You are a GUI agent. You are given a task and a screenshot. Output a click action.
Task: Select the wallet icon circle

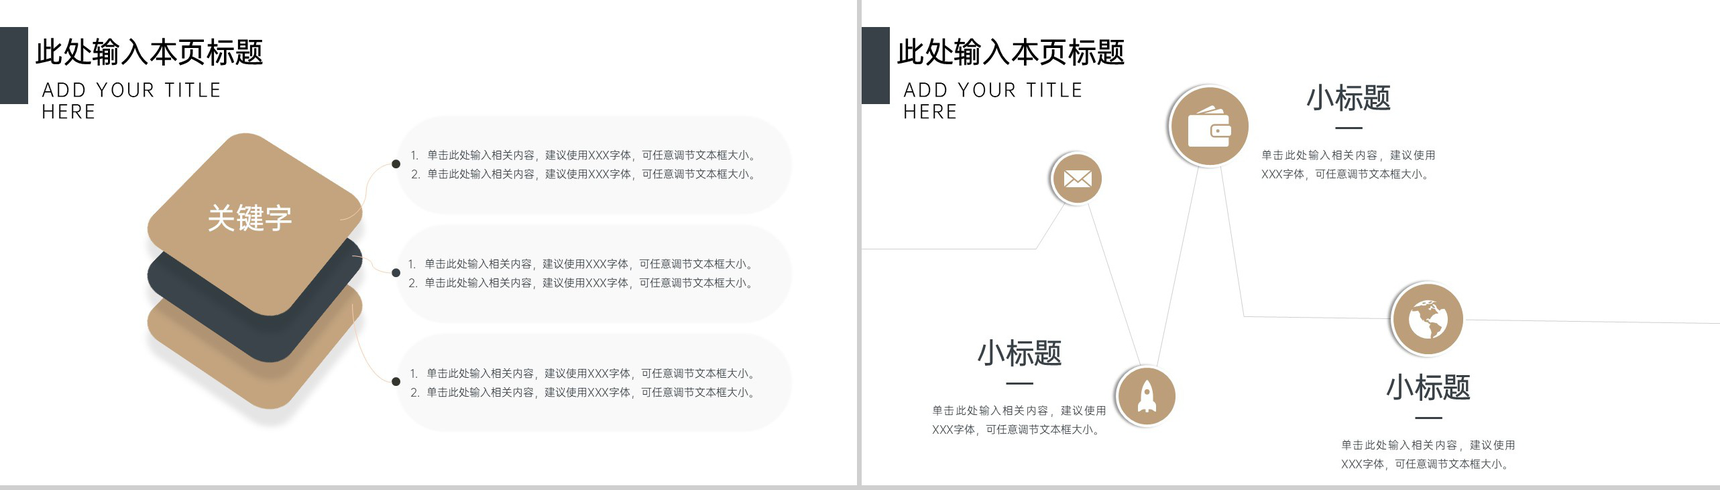click(1208, 127)
